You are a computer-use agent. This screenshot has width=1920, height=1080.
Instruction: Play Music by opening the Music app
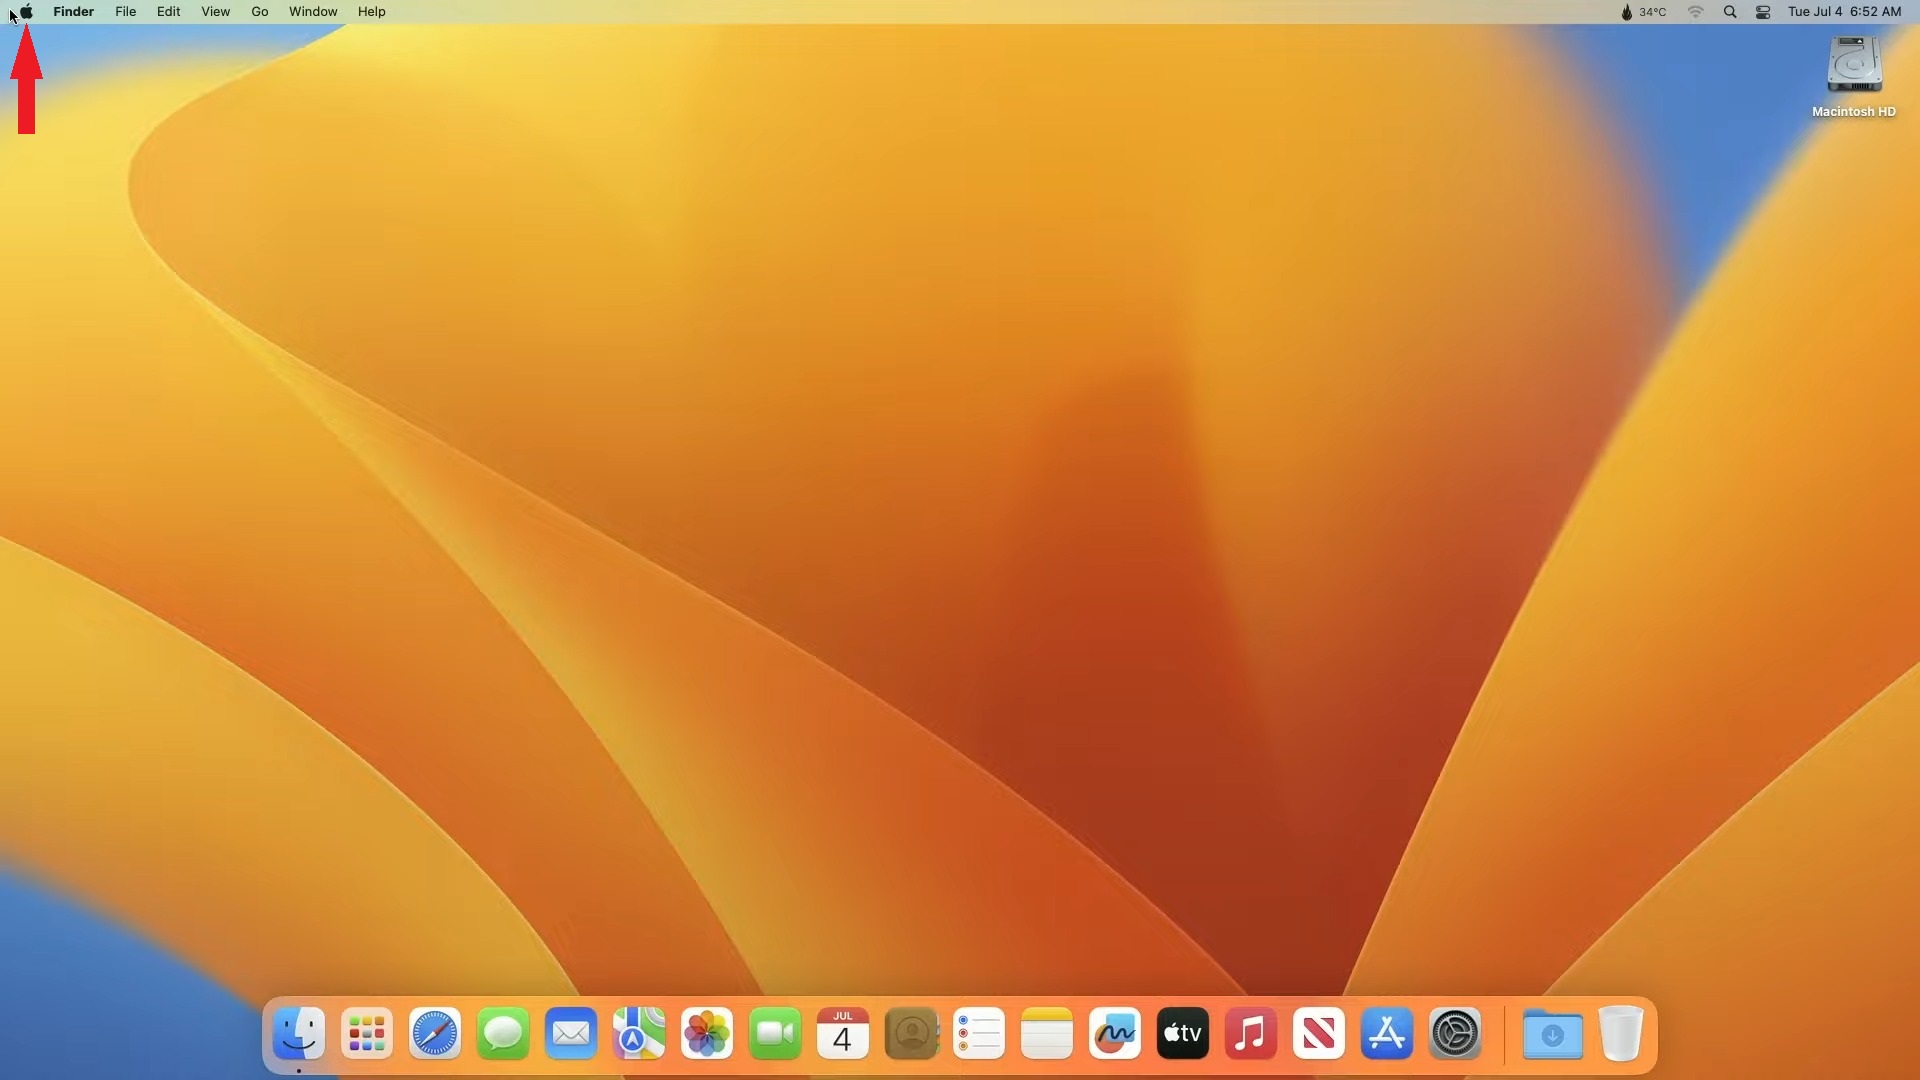click(x=1249, y=1033)
